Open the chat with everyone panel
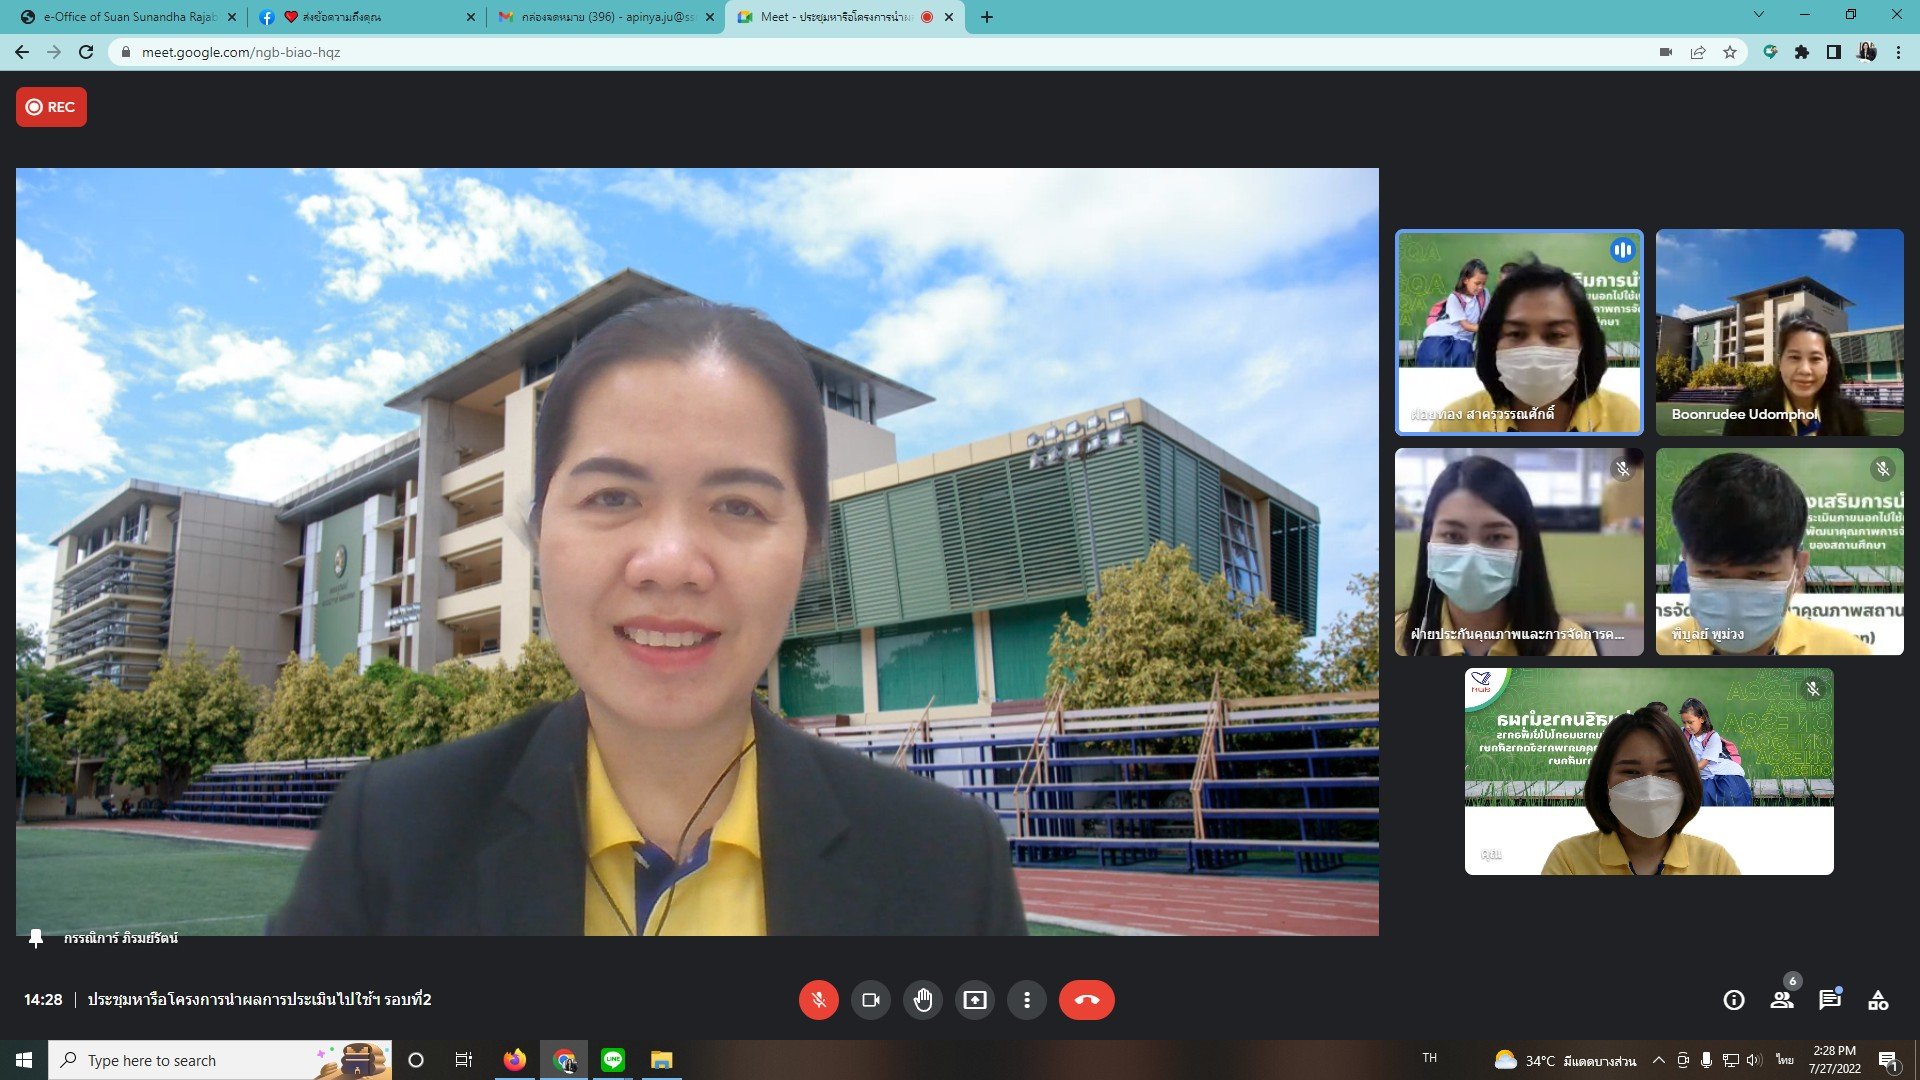This screenshot has height=1080, width=1920. (1829, 1000)
